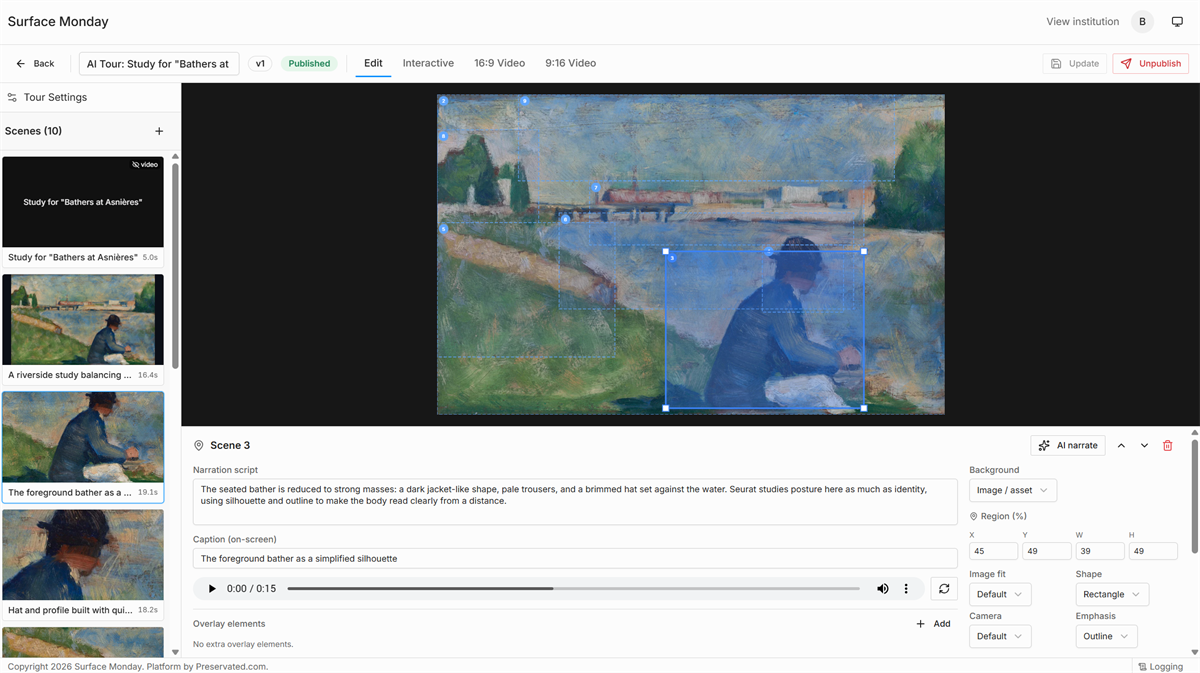Click the Unpublish button
1200x673 pixels.
1150,63
